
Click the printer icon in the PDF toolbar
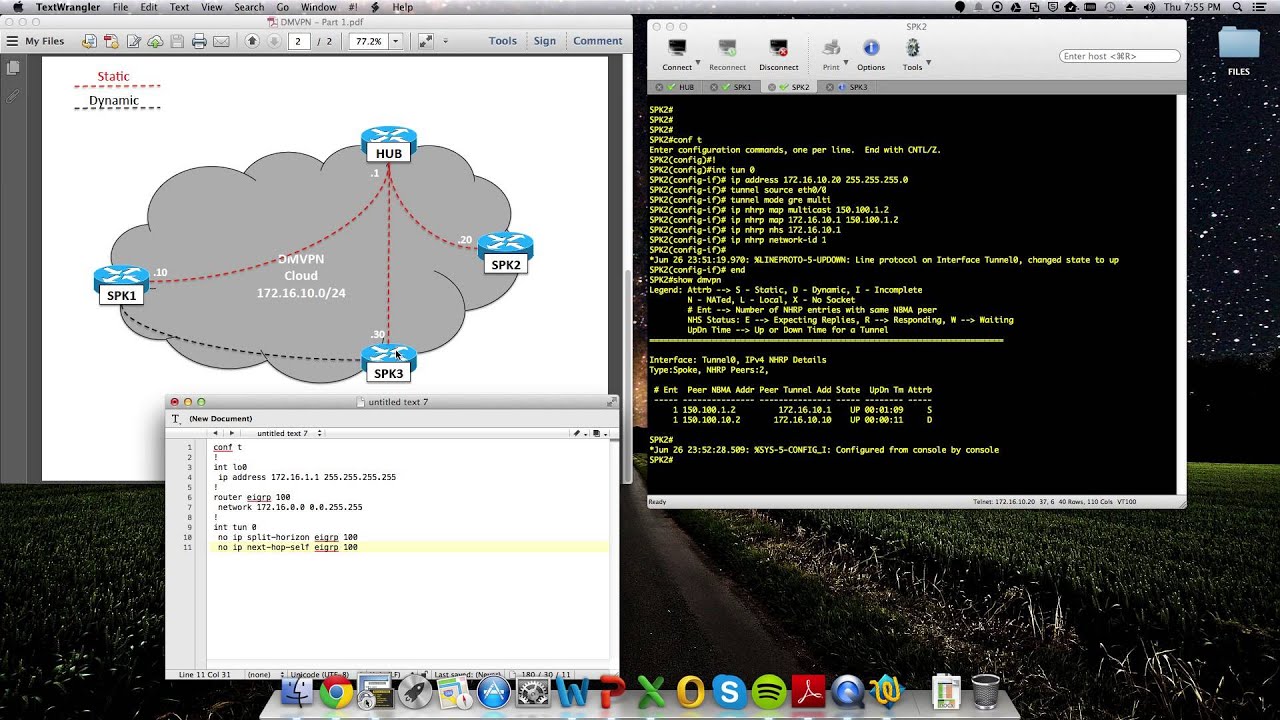[199, 41]
